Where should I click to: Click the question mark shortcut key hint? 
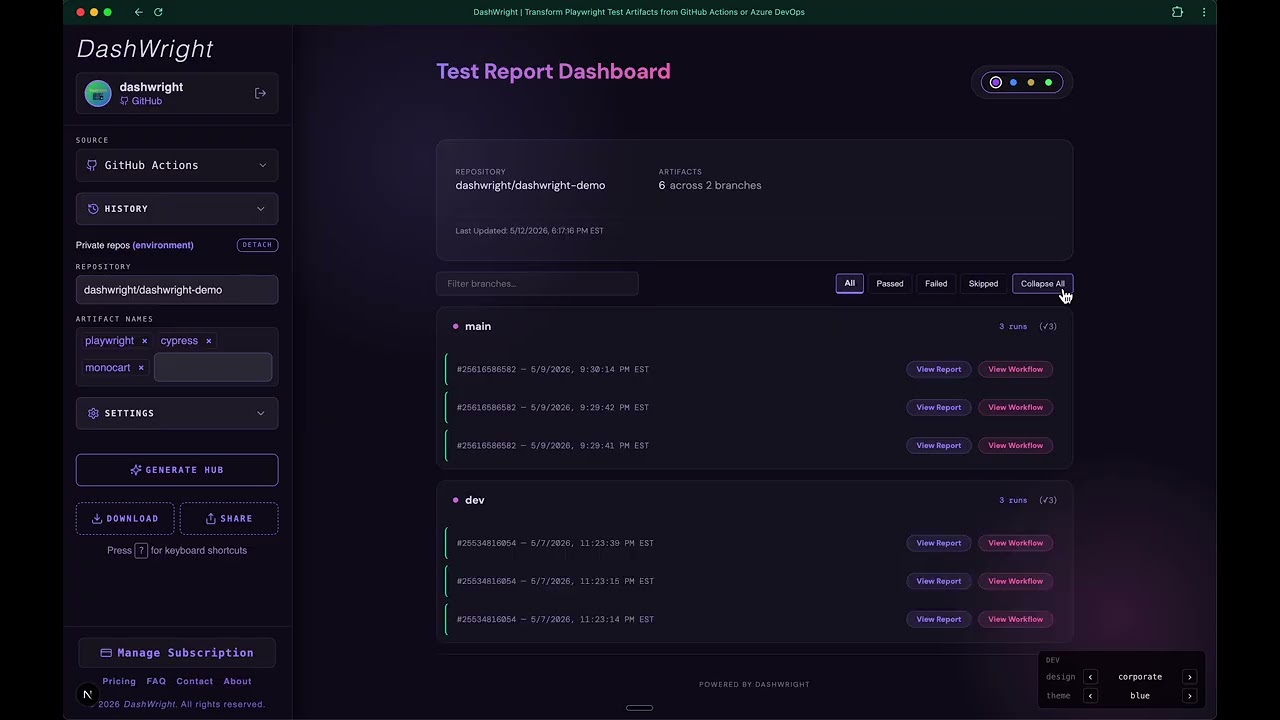141,550
